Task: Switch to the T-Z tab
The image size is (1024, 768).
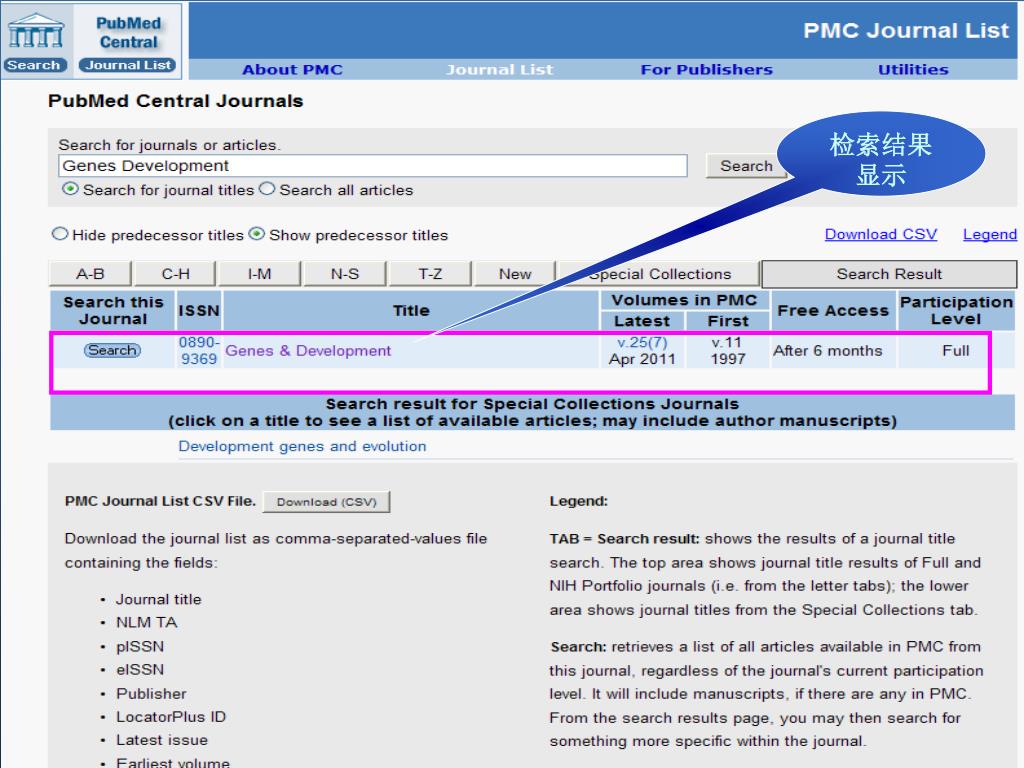Action: [430, 274]
